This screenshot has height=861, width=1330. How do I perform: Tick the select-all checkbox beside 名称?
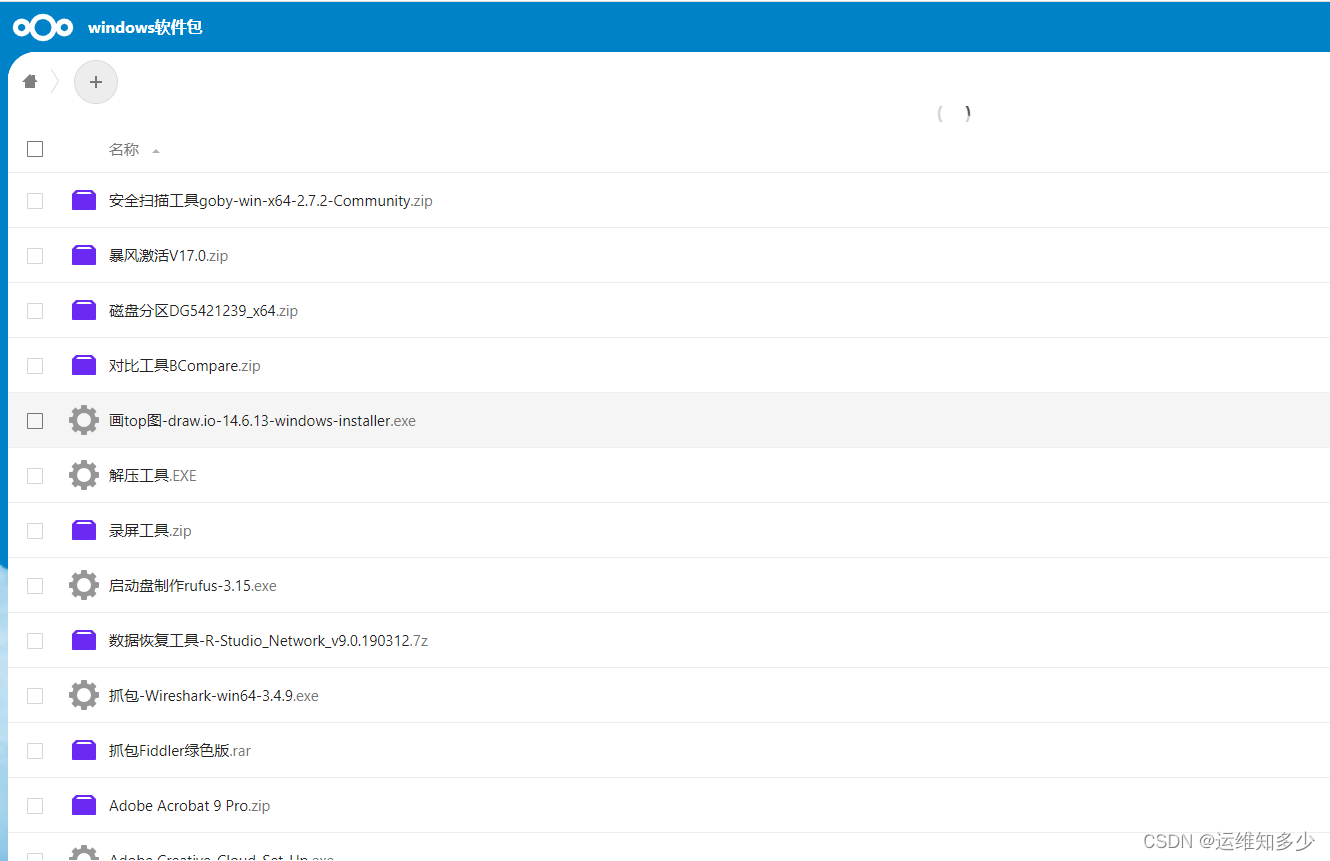click(x=35, y=149)
